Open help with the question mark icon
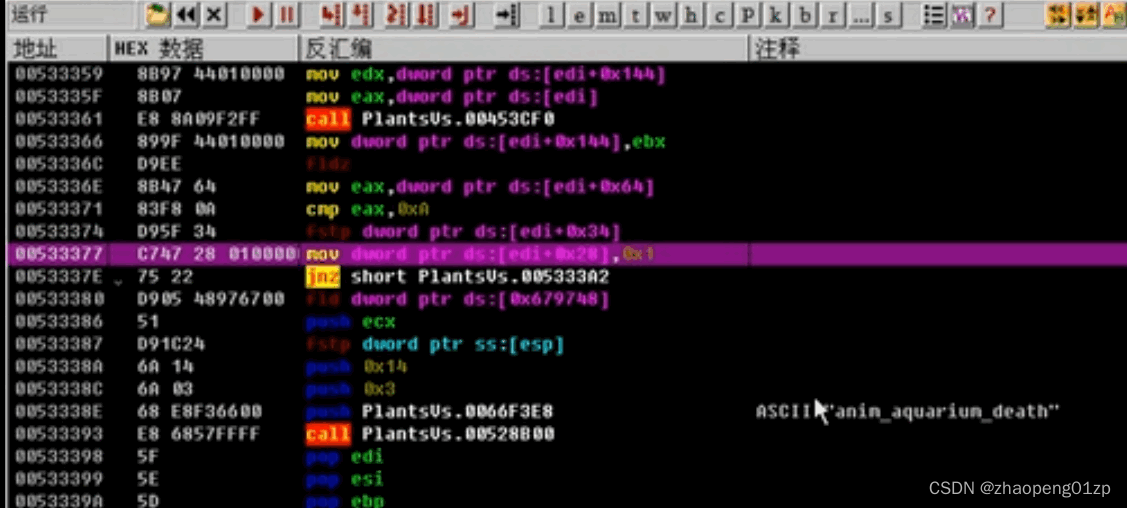The width and height of the screenshot is (1127, 508). click(990, 14)
